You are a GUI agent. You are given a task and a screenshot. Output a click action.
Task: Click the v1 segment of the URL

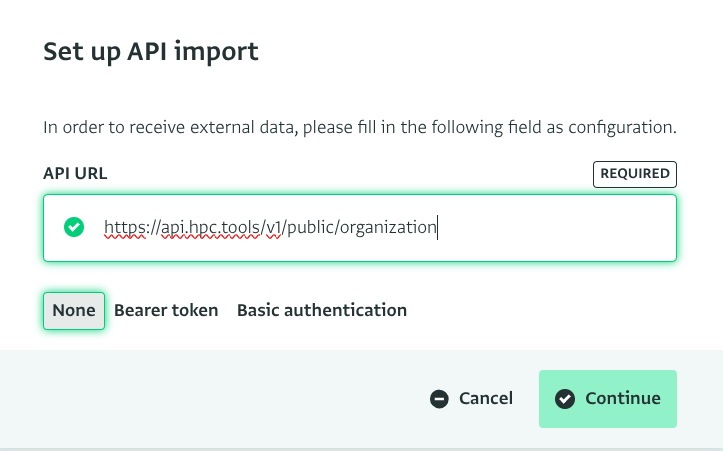(x=274, y=228)
